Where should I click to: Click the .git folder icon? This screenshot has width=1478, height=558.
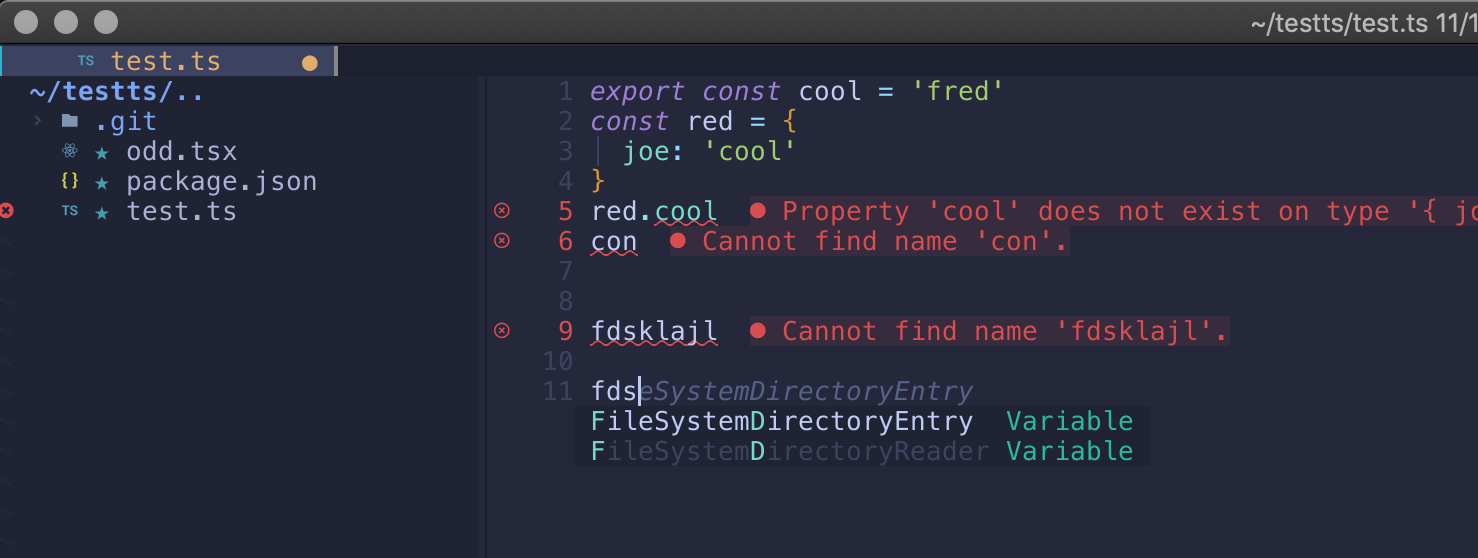(69, 121)
